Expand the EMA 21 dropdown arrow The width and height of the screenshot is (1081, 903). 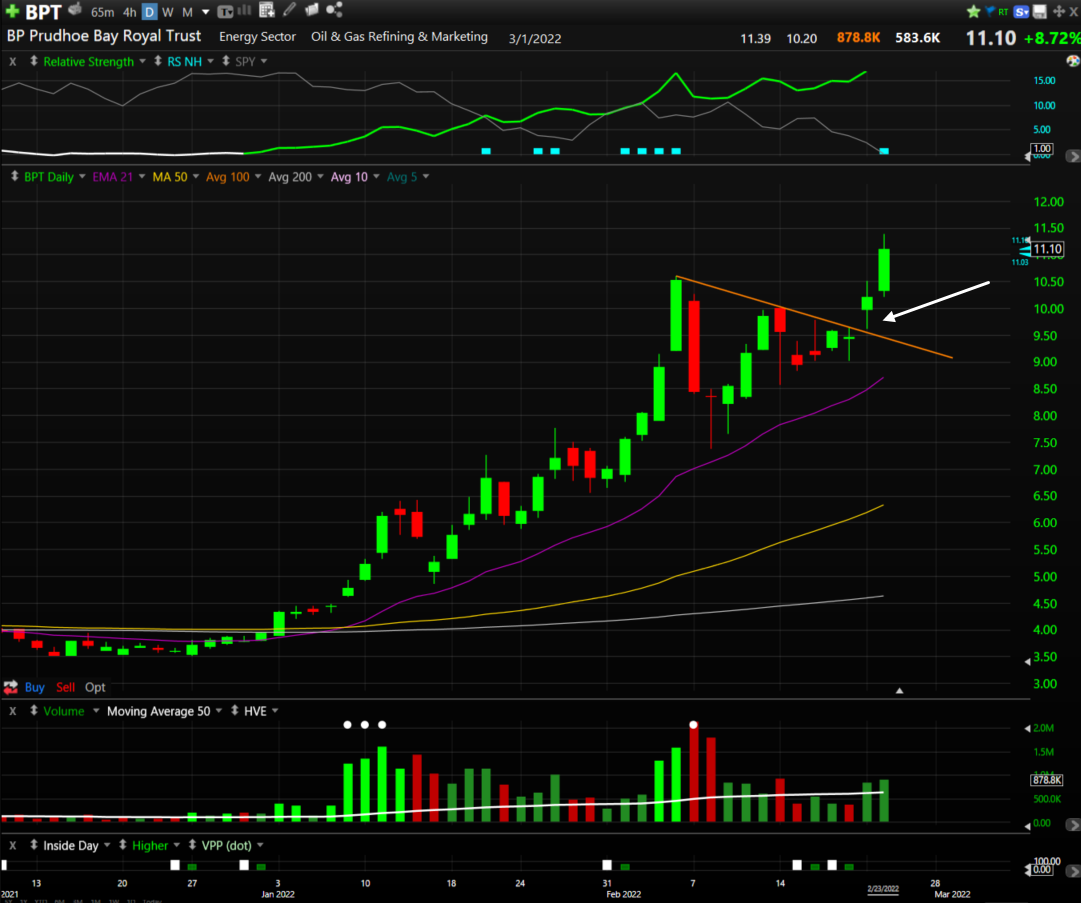pyautogui.click(x=142, y=177)
